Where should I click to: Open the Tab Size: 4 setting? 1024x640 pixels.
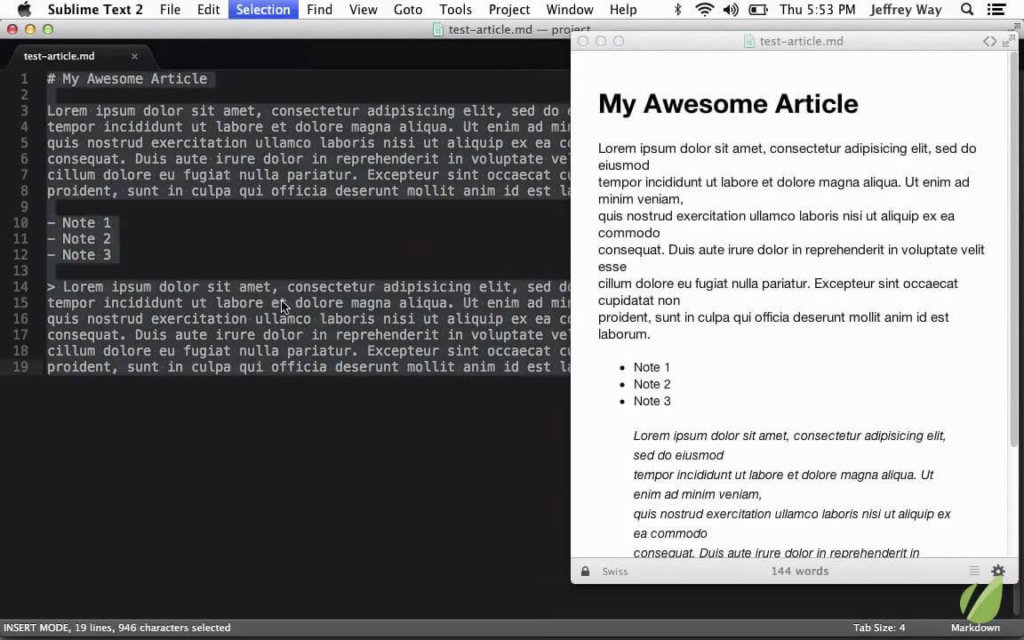[x=878, y=627]
